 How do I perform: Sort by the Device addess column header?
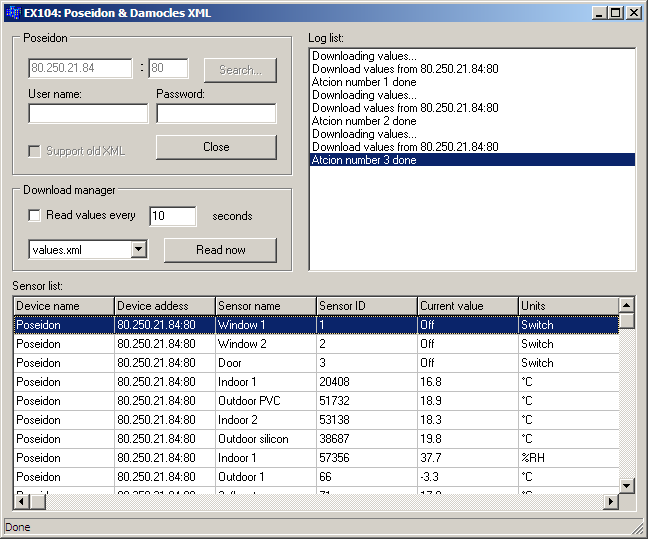pos(164,306)
